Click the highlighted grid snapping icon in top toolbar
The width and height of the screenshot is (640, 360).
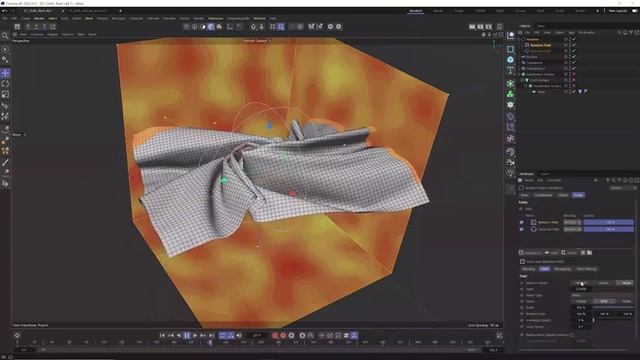pos(281,27)
